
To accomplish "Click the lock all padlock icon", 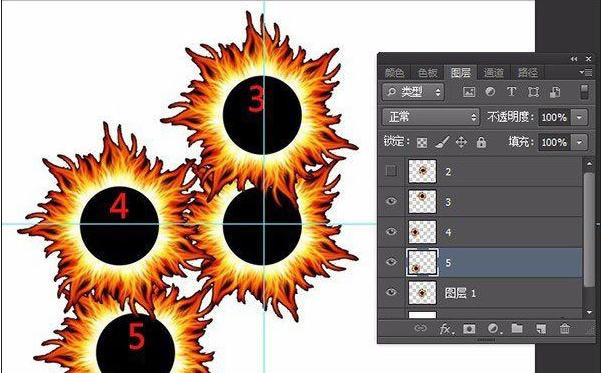I will 481,142.
